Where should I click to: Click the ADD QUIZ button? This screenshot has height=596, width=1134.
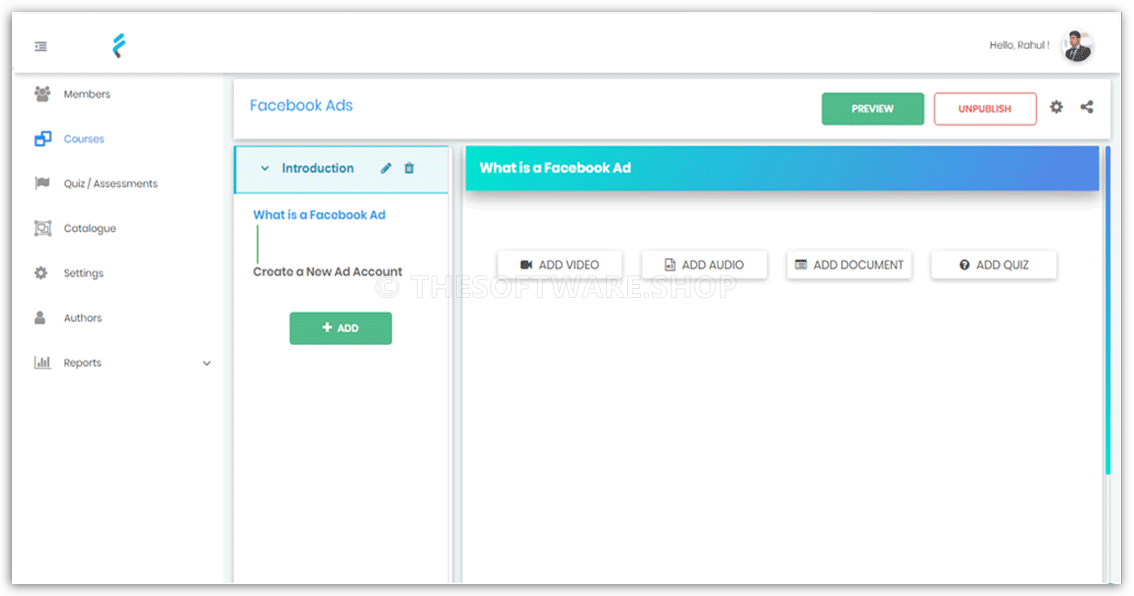993,265
